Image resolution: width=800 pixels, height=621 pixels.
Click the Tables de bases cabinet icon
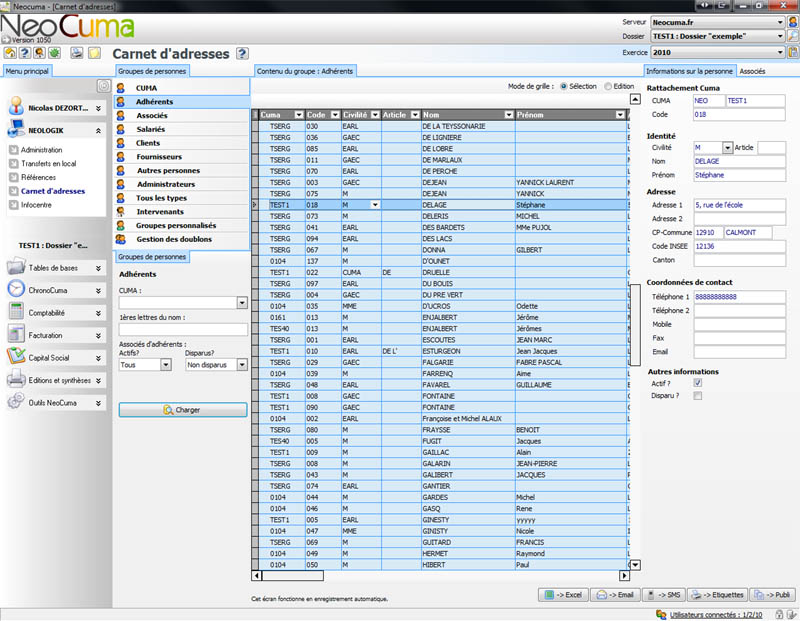(16, 266)
